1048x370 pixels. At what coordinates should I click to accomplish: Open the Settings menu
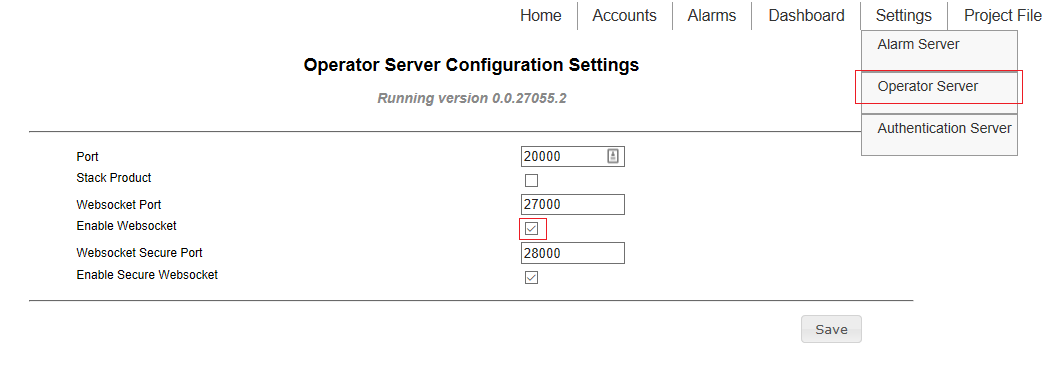[x=904, y=15]
